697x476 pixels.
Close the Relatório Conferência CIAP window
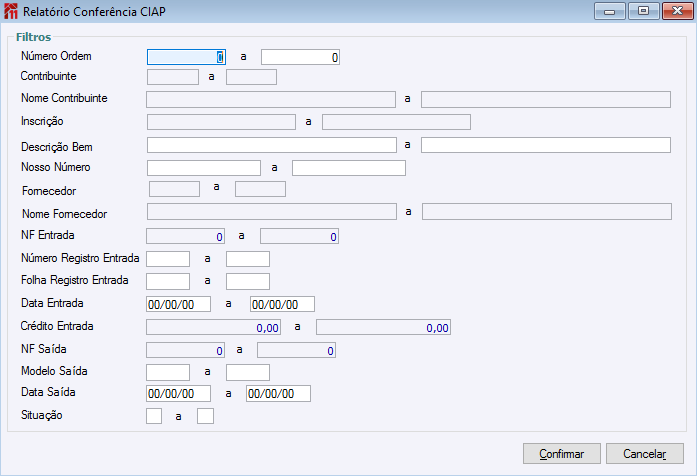(677, 11)
